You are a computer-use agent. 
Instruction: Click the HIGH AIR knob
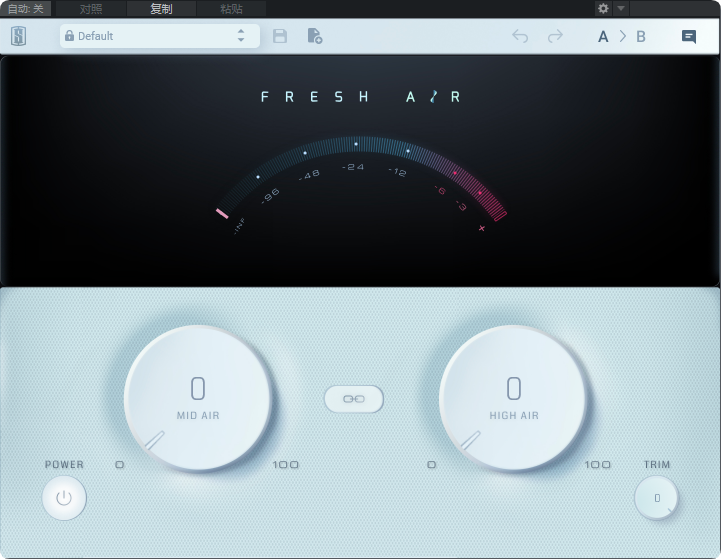click(x=513, y=399)
